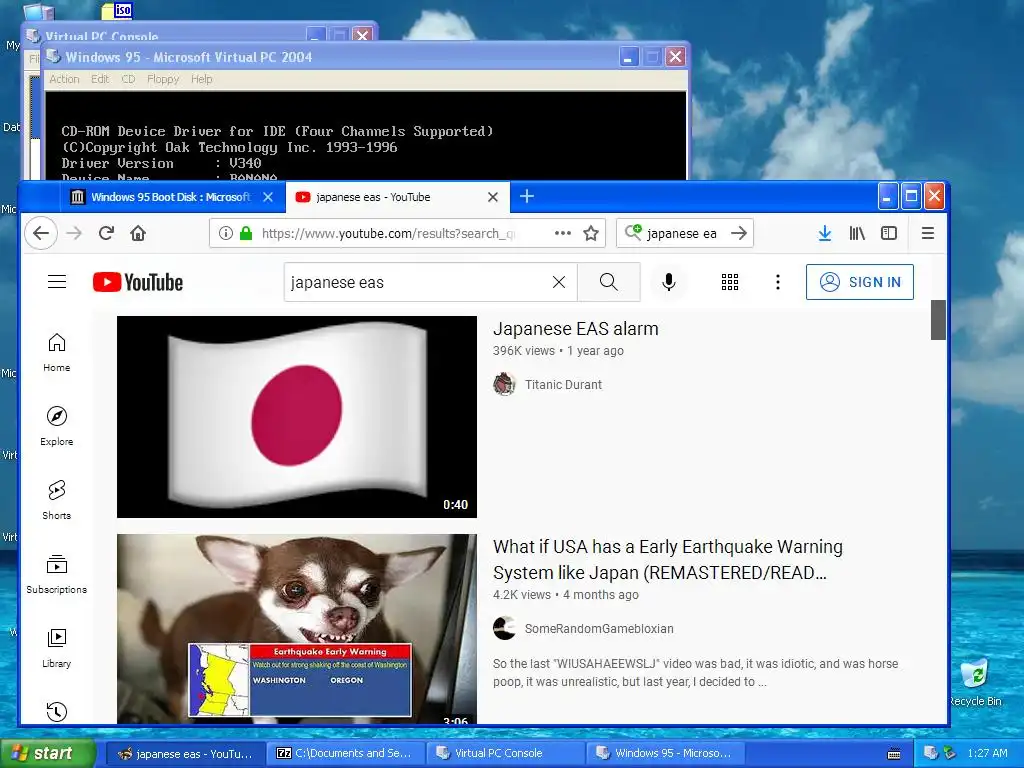Open the YouTube guide hamburger menu
The height and width of the screenshot is (768, 1024).
tap(57, 281)
